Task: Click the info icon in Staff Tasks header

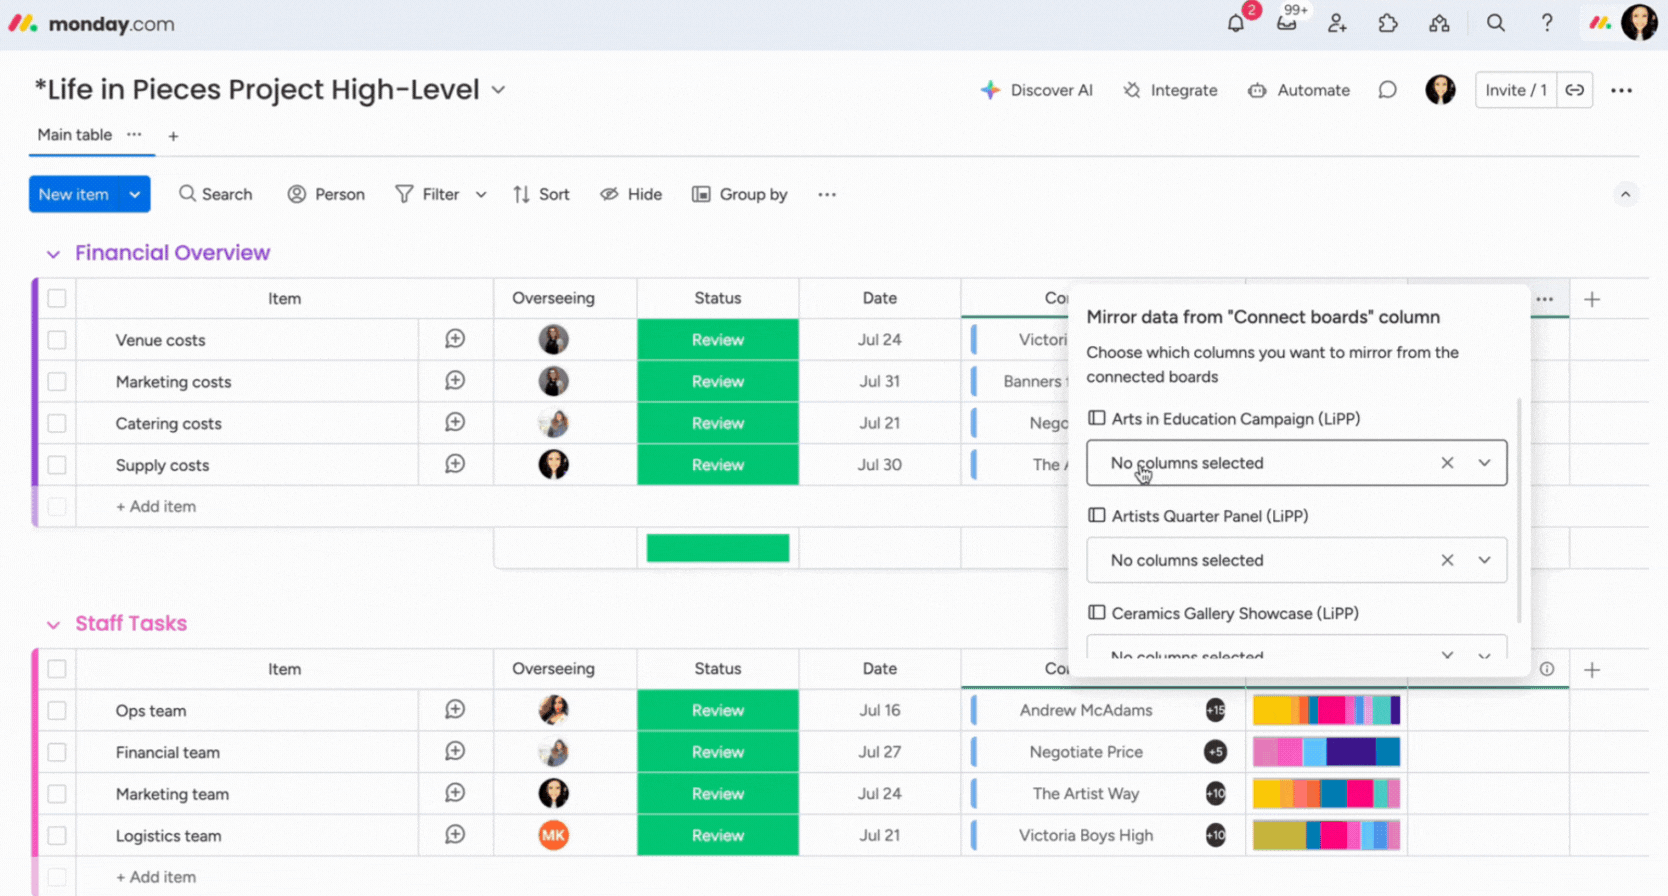Action: (x=1547, y=669)
